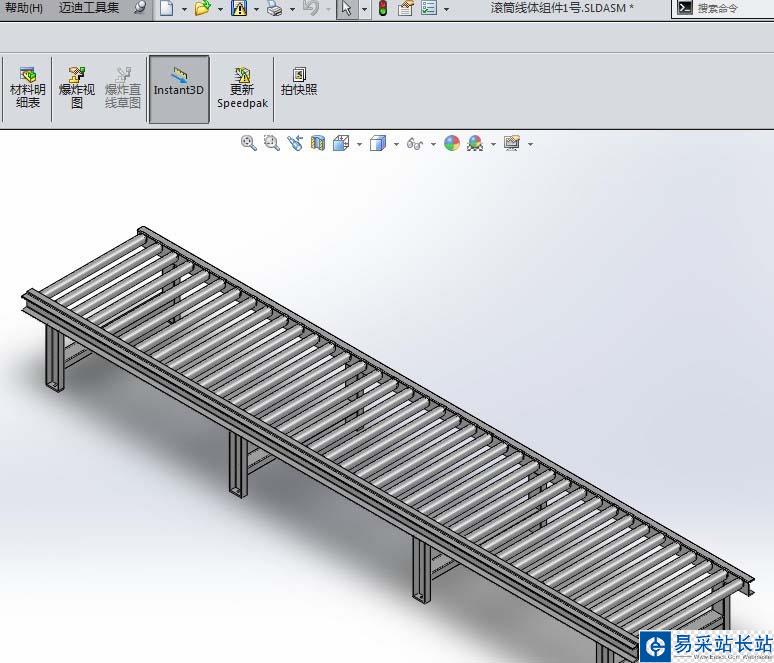Click the Rebuild traffic light icon
774x663 pixels.
pyautogui.click(x=383, y=8)
